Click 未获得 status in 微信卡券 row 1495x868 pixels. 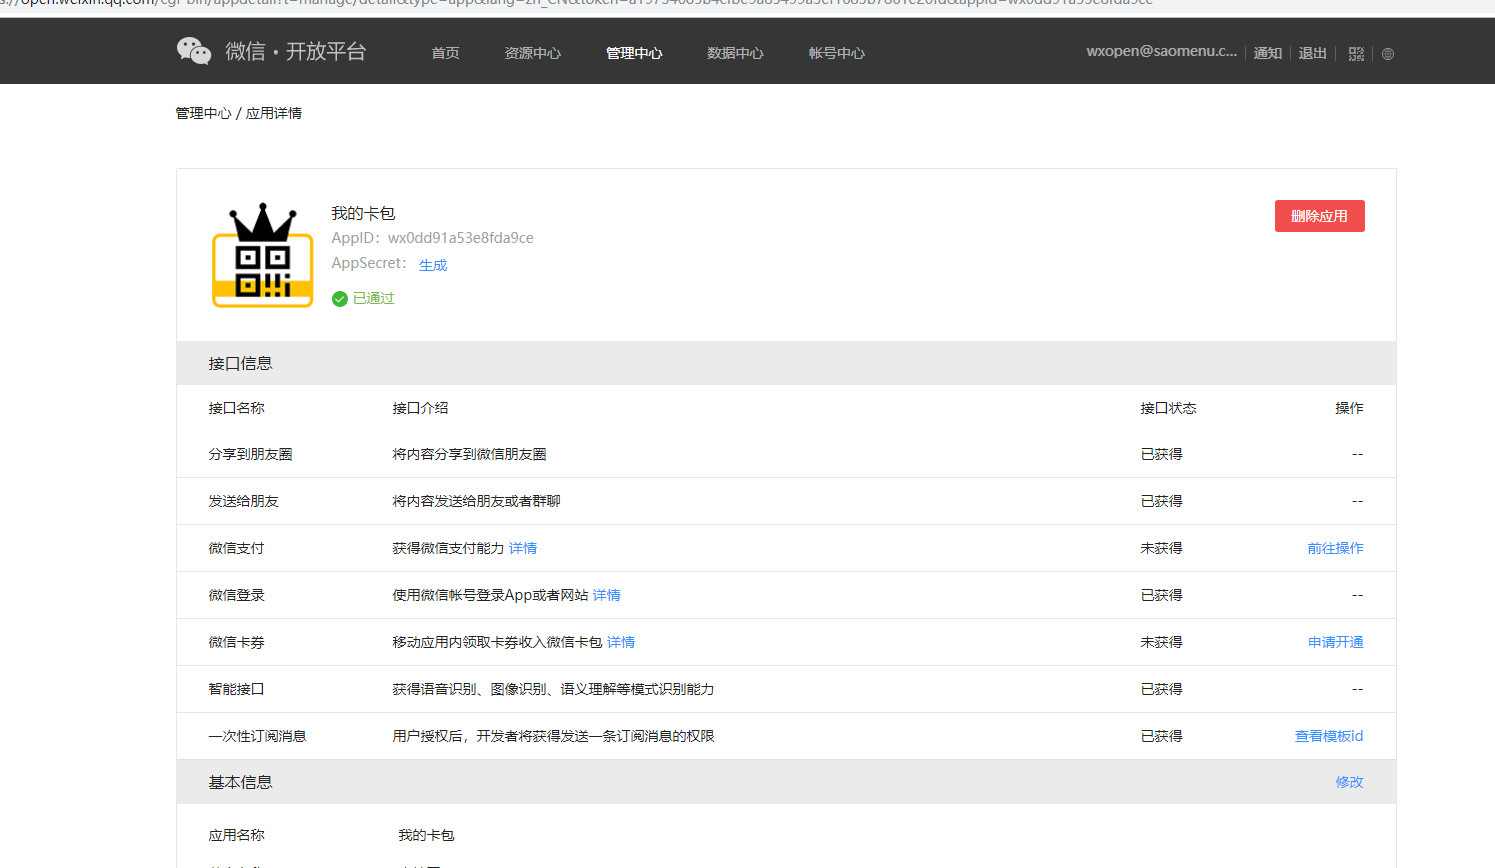coord(1161,642)
